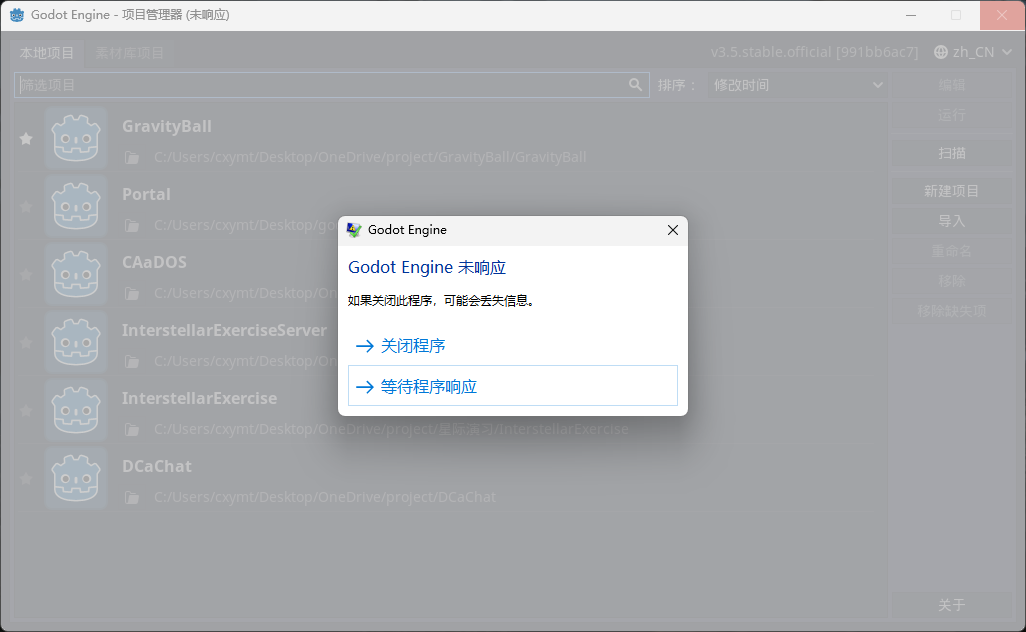Toggle the star on CAaDOS project
This screenshot has width=1026, height=632.
point(25,274)
